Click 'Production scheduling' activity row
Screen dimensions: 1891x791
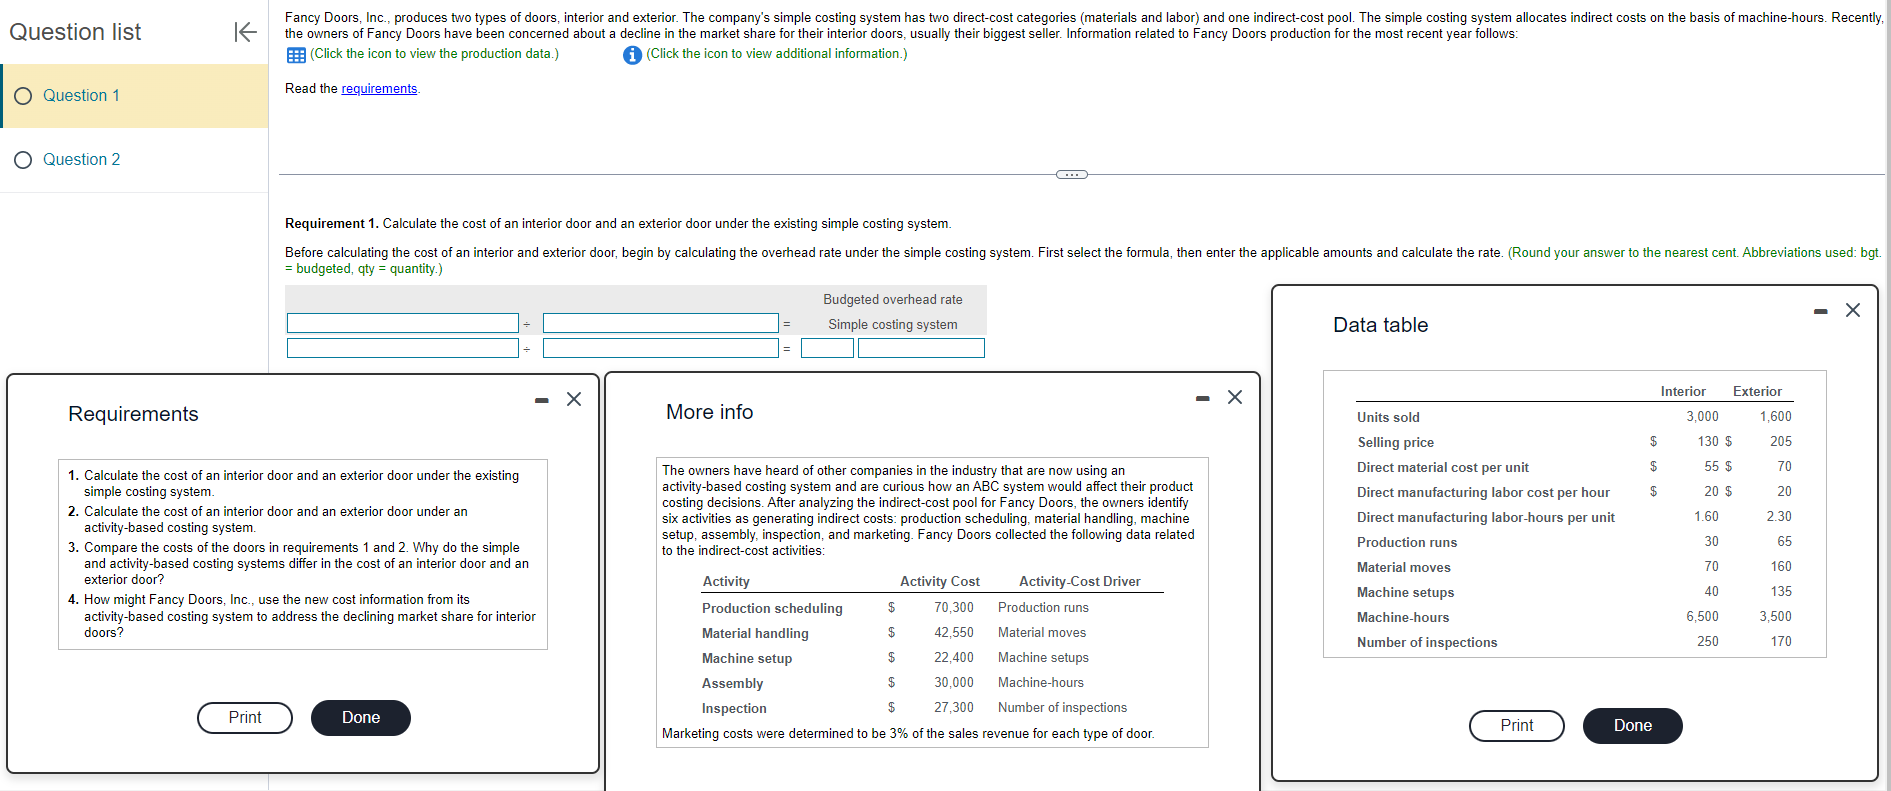(772, 608)
